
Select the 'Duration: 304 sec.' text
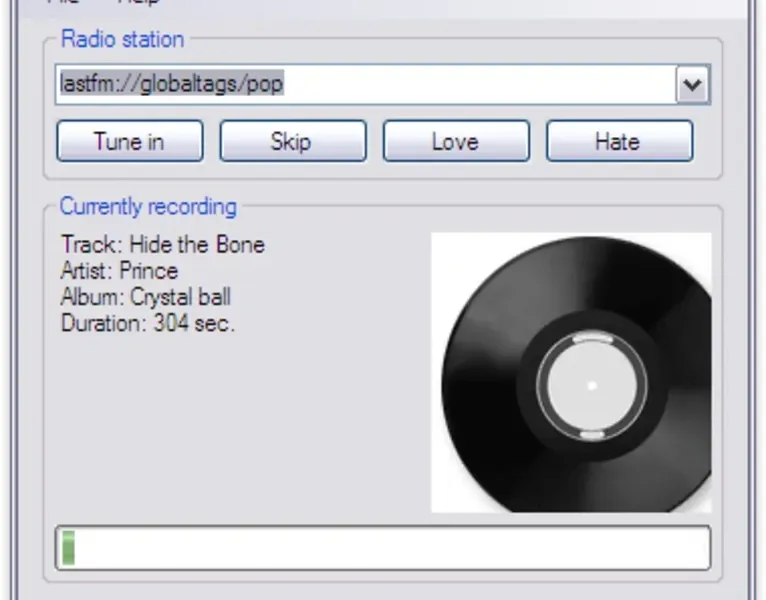148,323
